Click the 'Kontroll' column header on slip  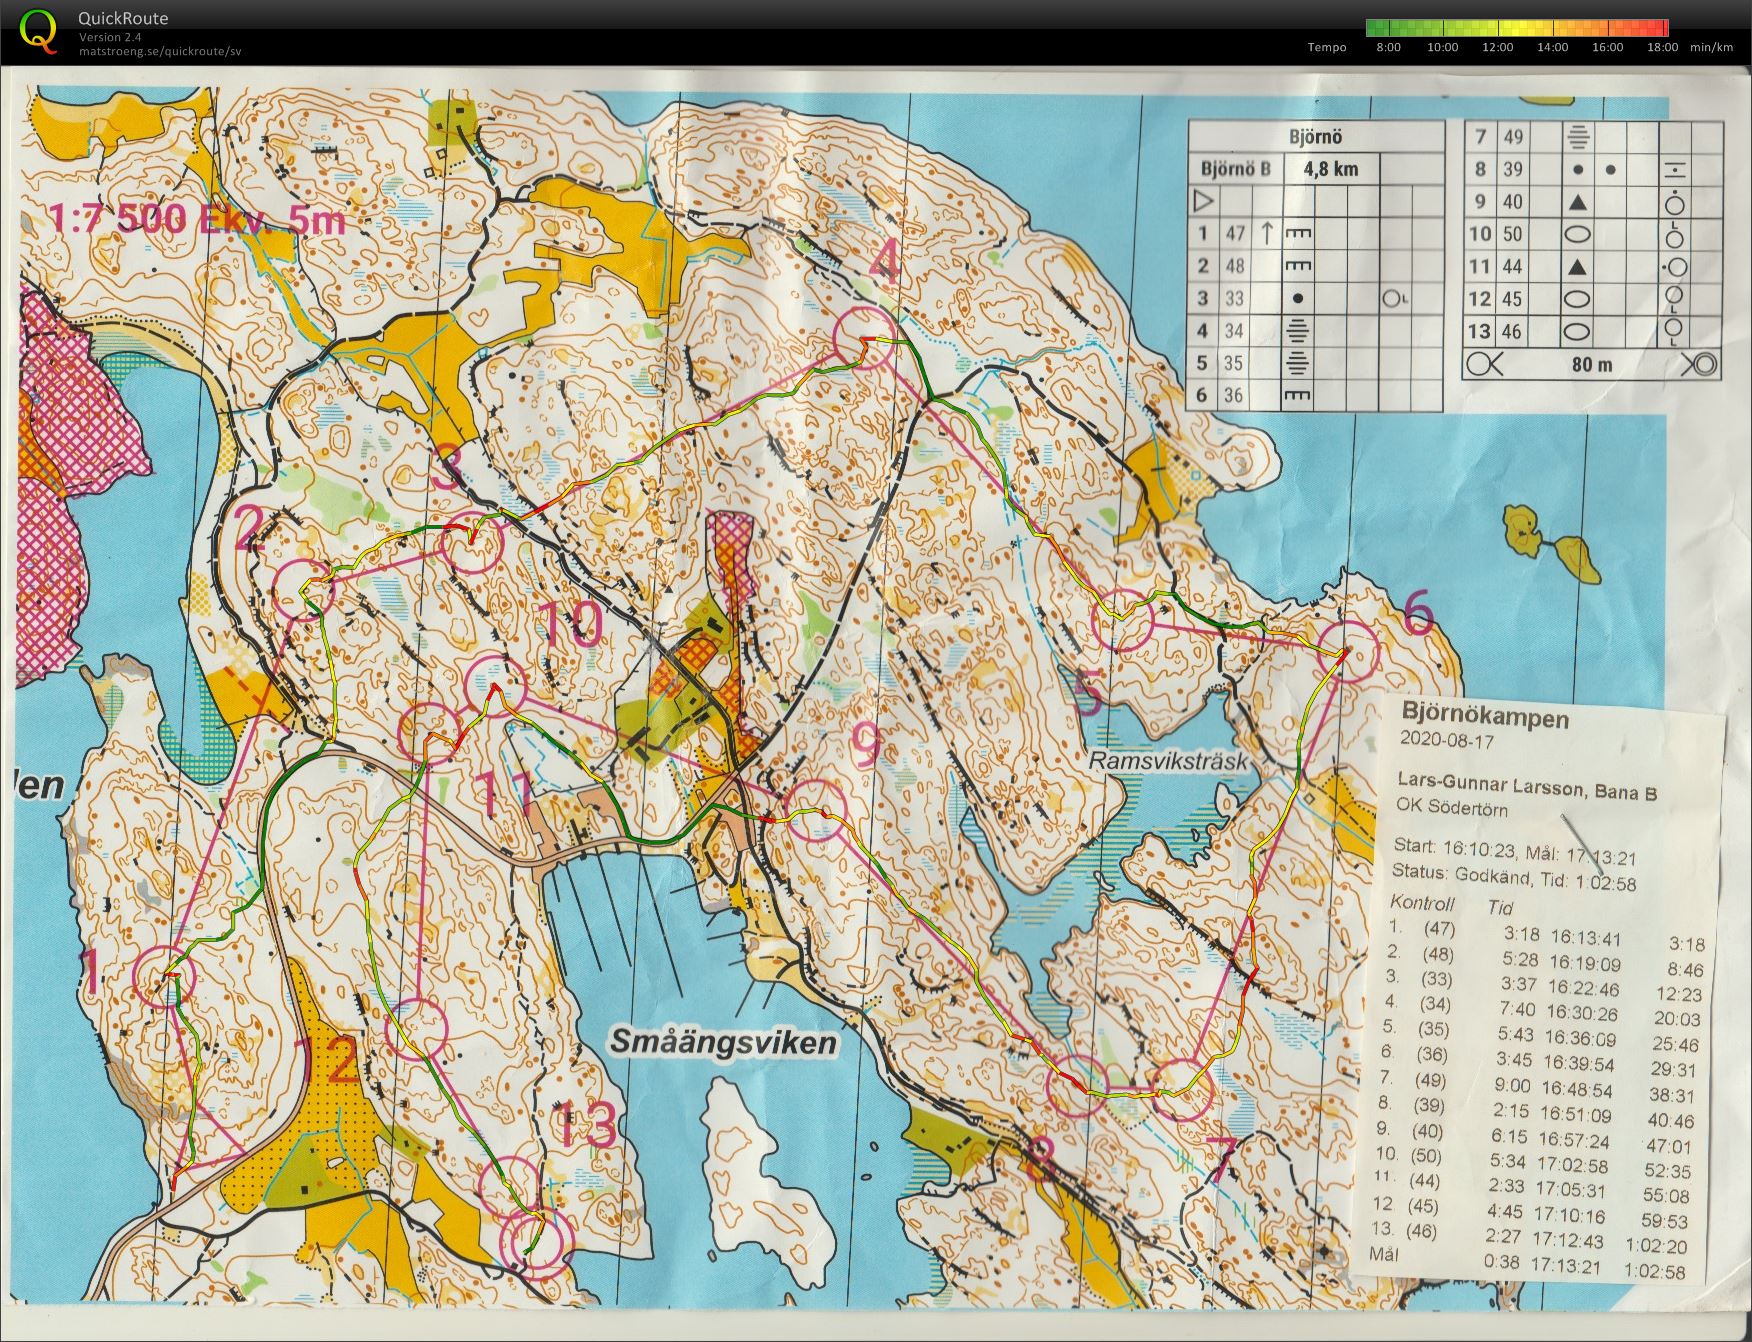(x=1421, y=903)
